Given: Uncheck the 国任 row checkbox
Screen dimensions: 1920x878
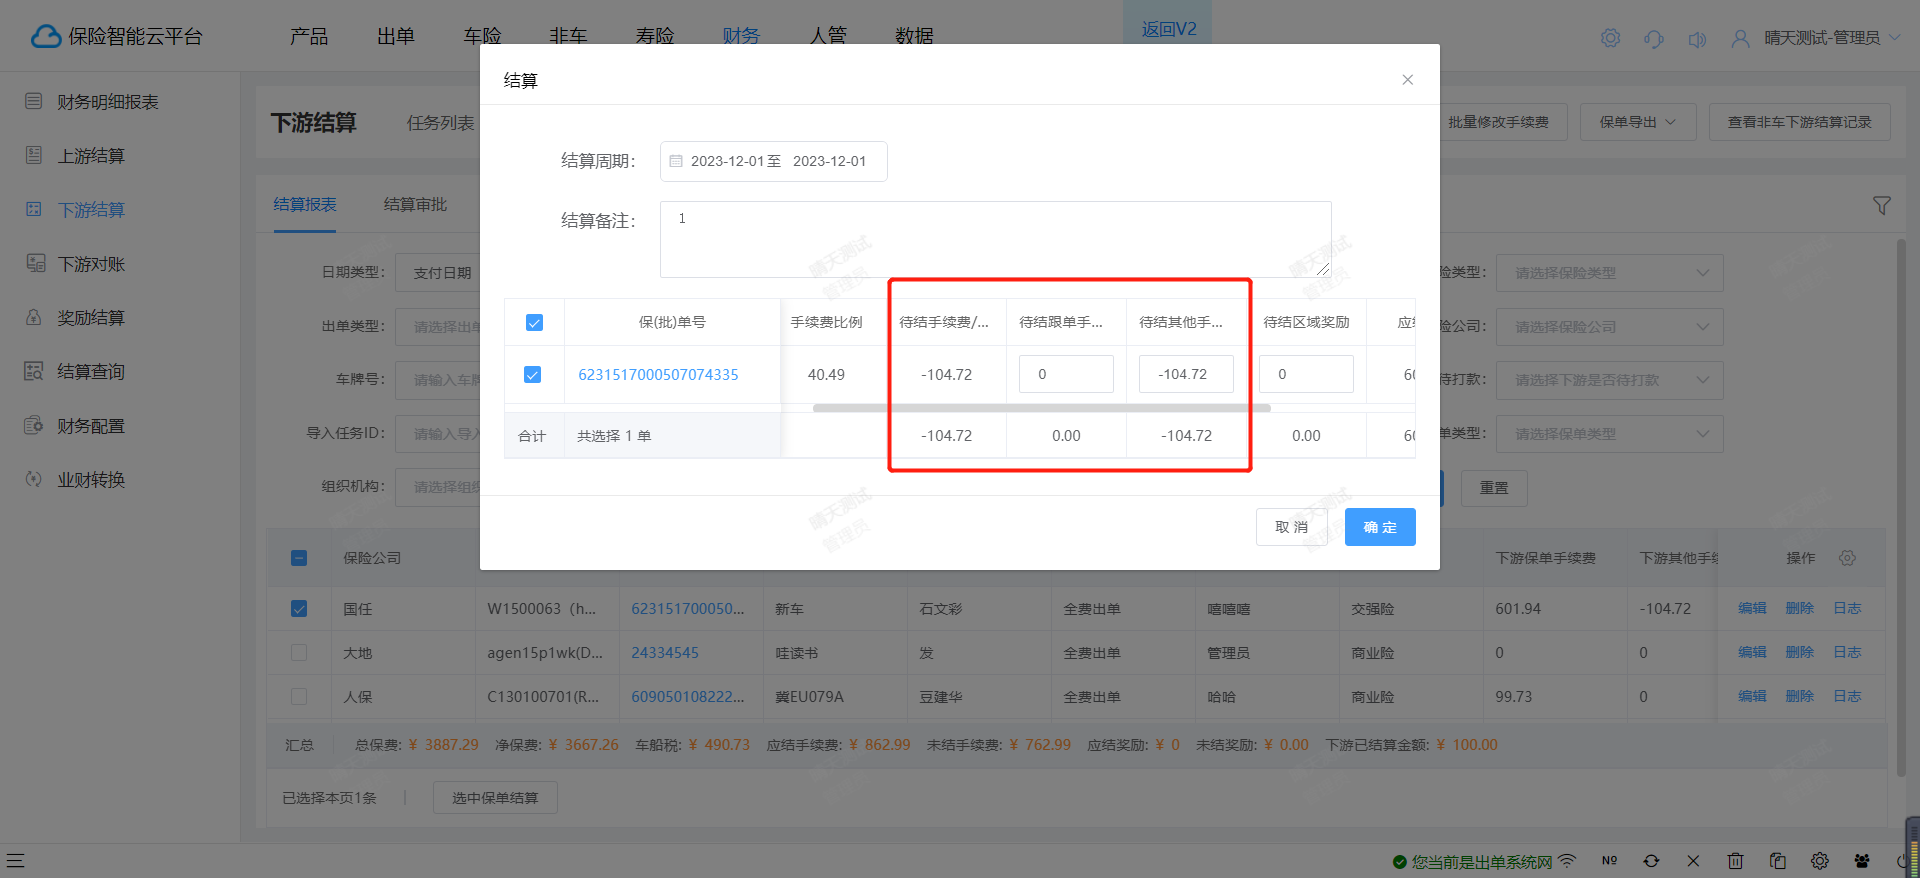Looking at the screenshot, I should pyautogui.click(x=299, y=608).
